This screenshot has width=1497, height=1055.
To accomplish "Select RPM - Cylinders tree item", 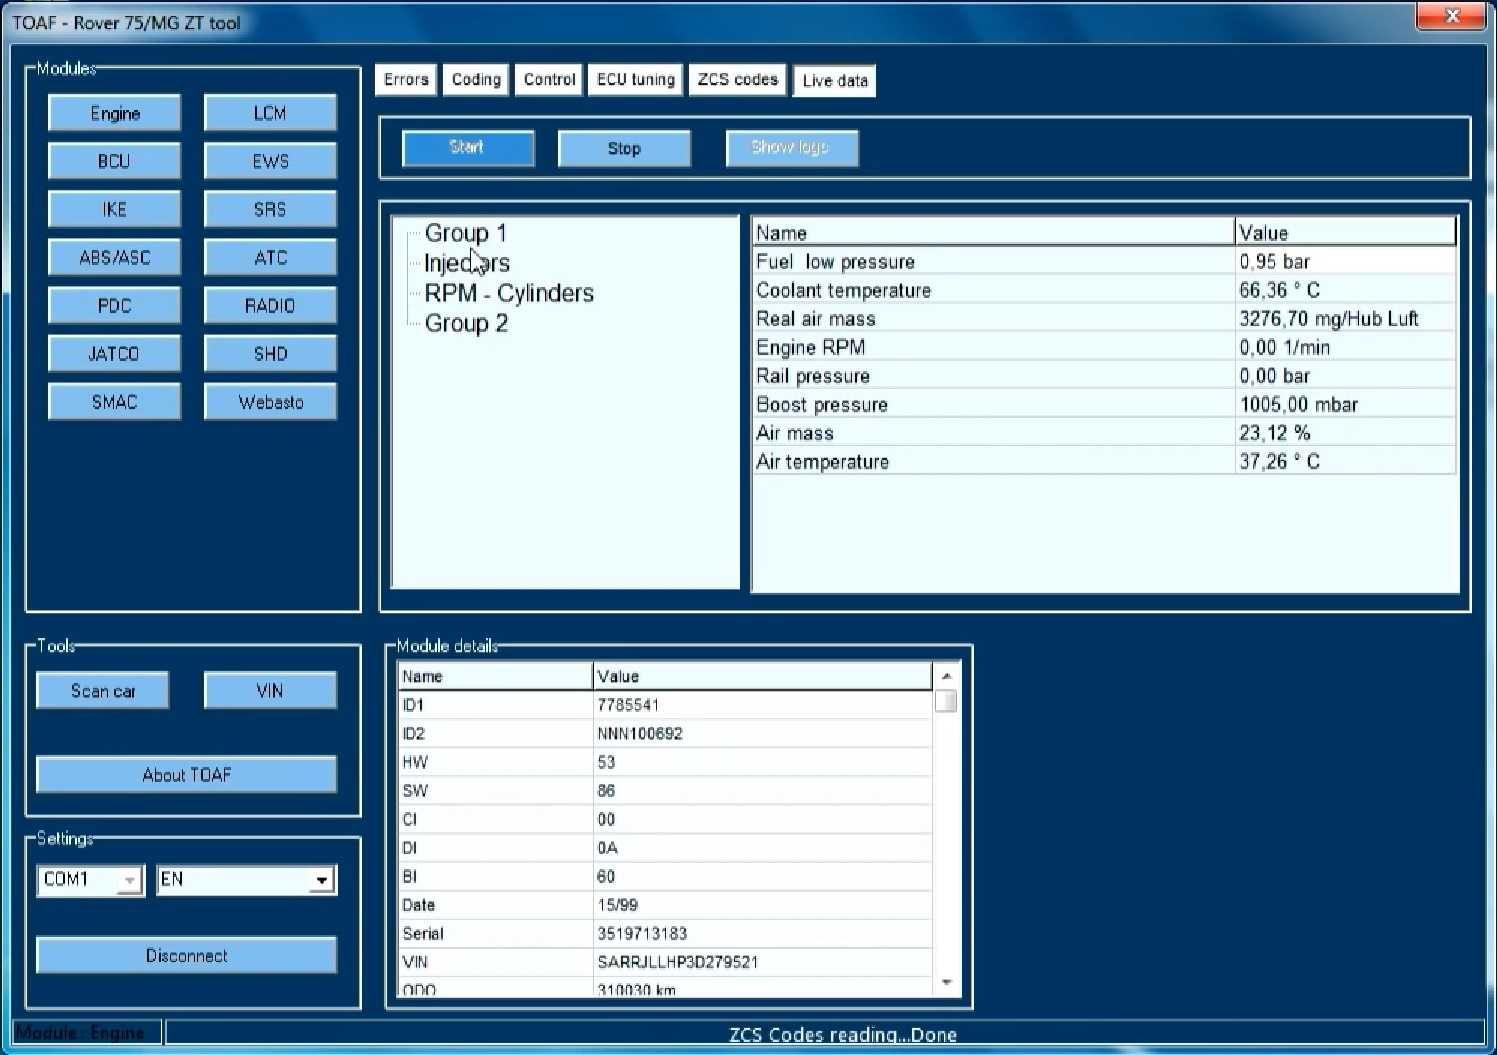I will click(509, 293).
